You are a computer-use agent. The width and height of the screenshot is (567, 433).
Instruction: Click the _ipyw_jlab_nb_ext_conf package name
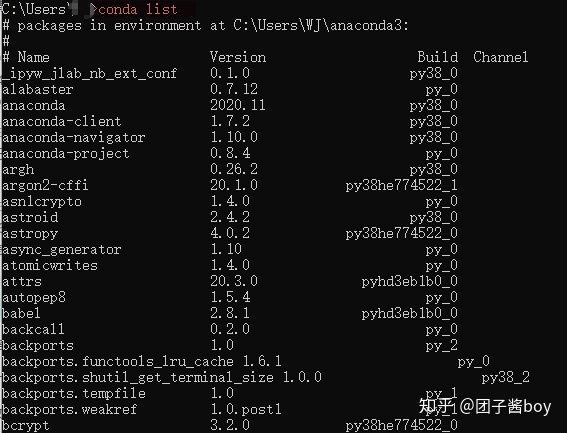(x=90, y=73)
